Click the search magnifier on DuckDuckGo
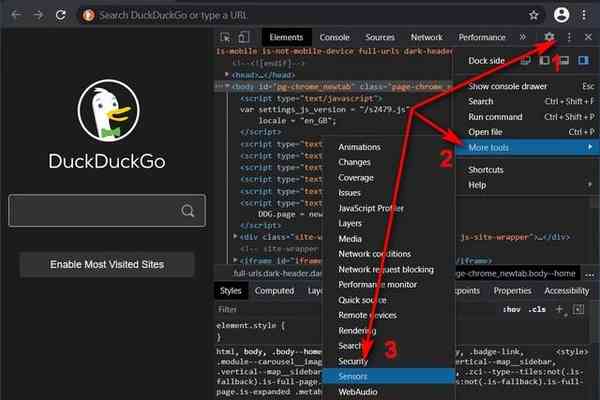The image size is (600, 400). [x=187, y=211]
